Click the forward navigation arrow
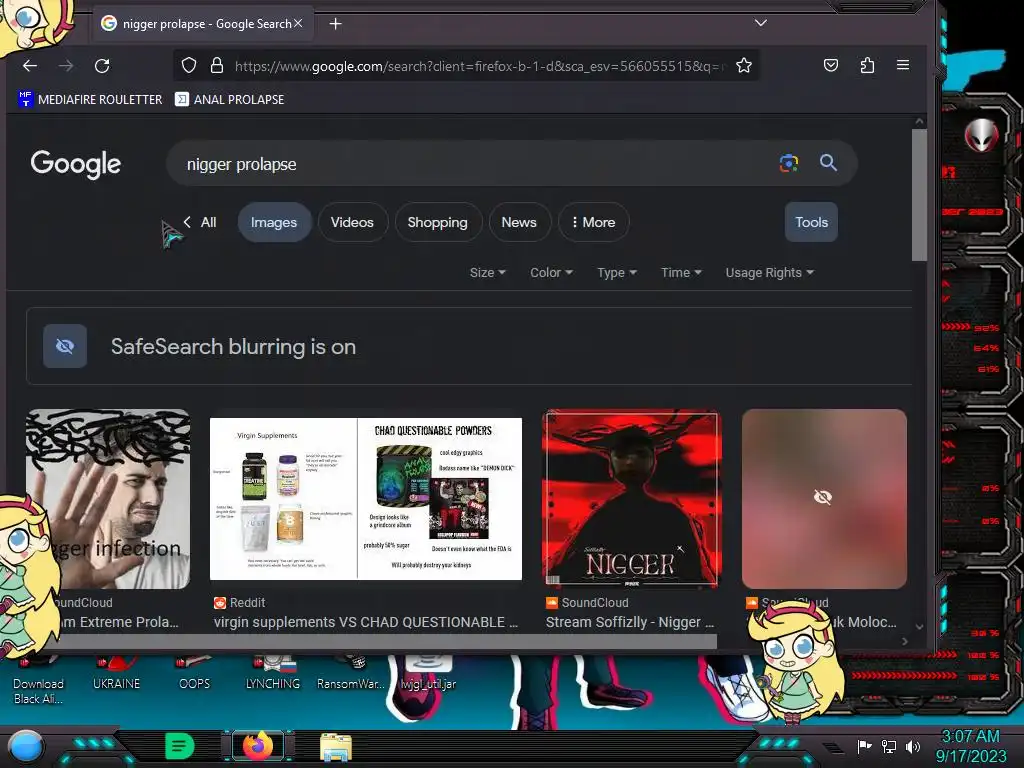The width and height of the screenshot is (1024, 768). [66, 65]
